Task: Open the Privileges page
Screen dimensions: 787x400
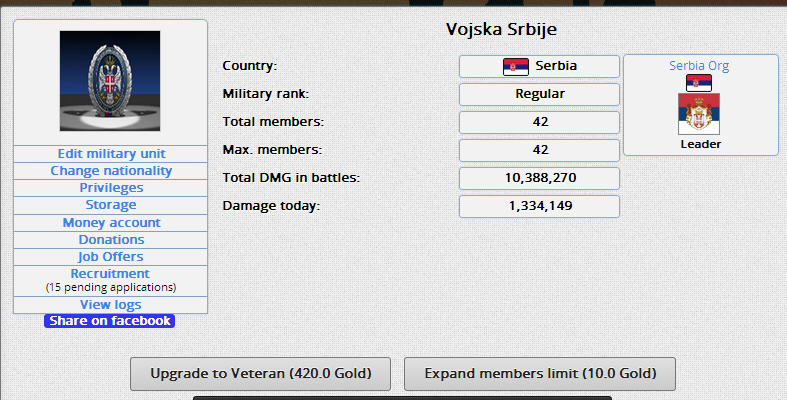Action: [111, 188]
